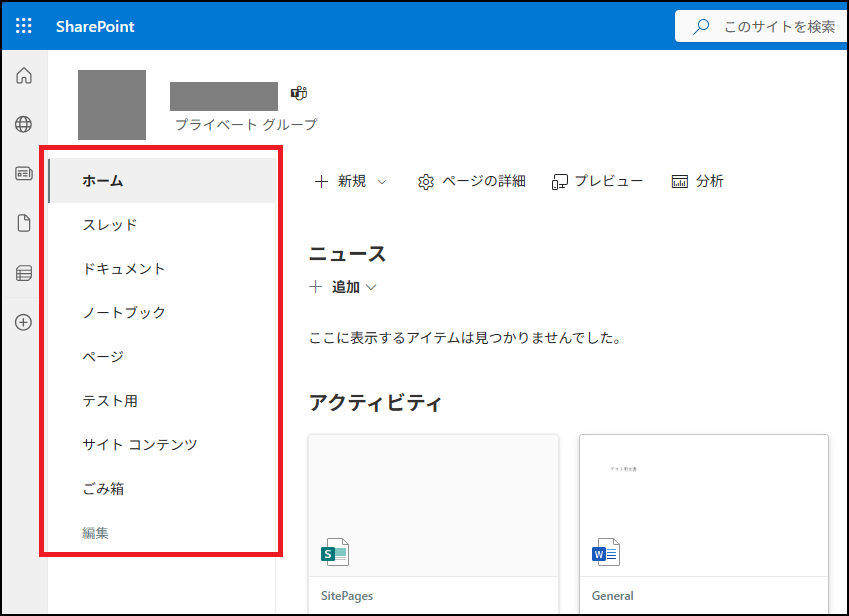
Task: Expand the 新規 dropdown chevron
Action: tap(382, 182)
